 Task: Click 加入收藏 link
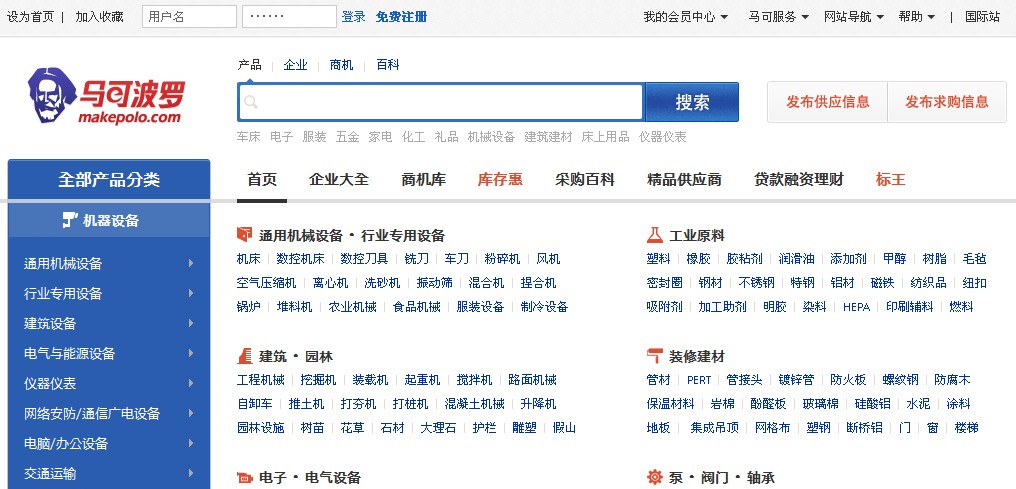click(99, 17)
